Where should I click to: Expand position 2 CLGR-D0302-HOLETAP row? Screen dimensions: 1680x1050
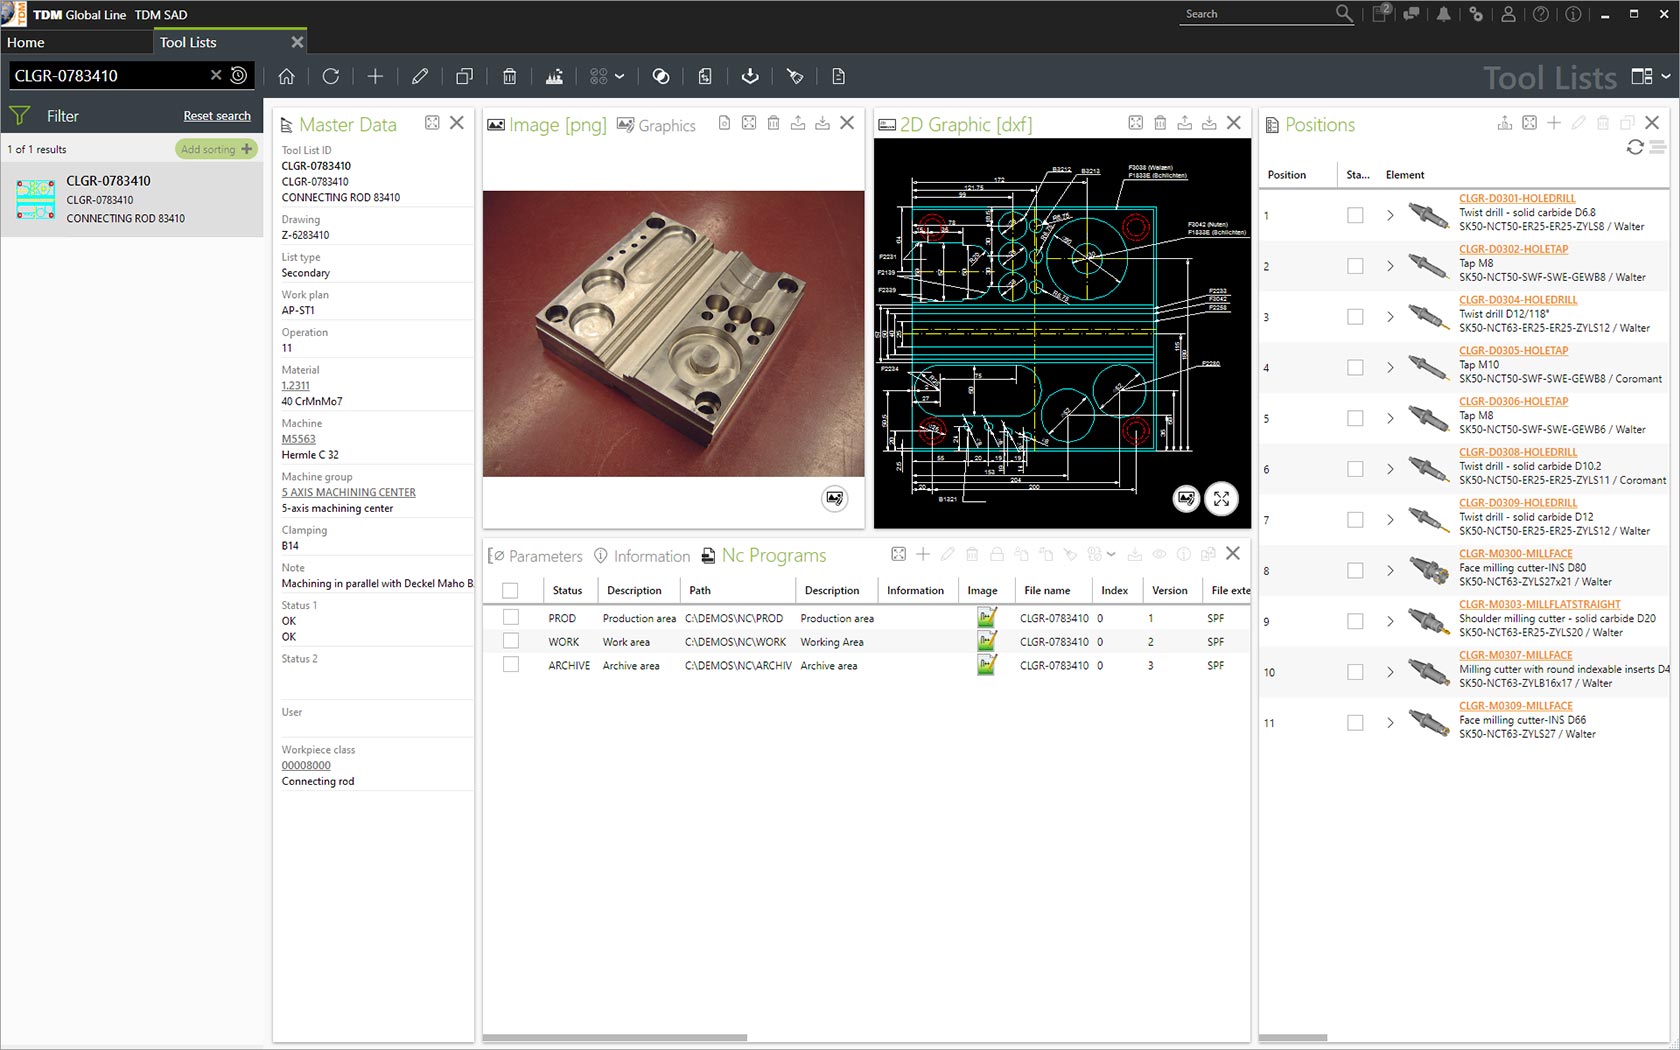click(1390, 266)
